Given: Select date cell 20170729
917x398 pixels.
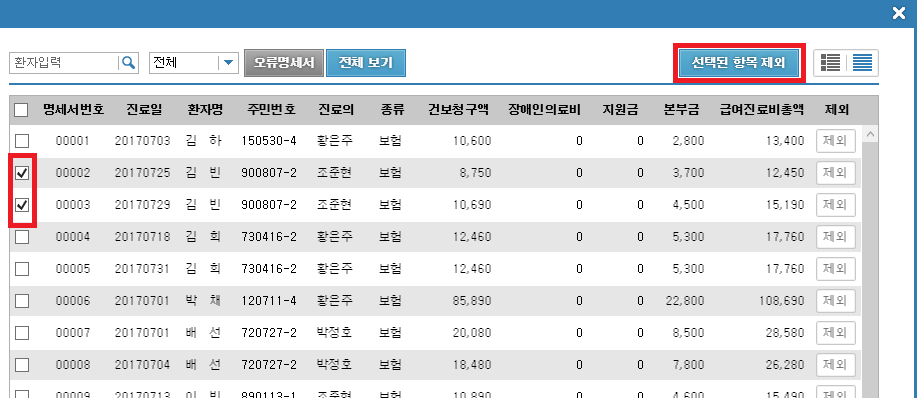Looking at the screenshot, I should pos(143,205).
